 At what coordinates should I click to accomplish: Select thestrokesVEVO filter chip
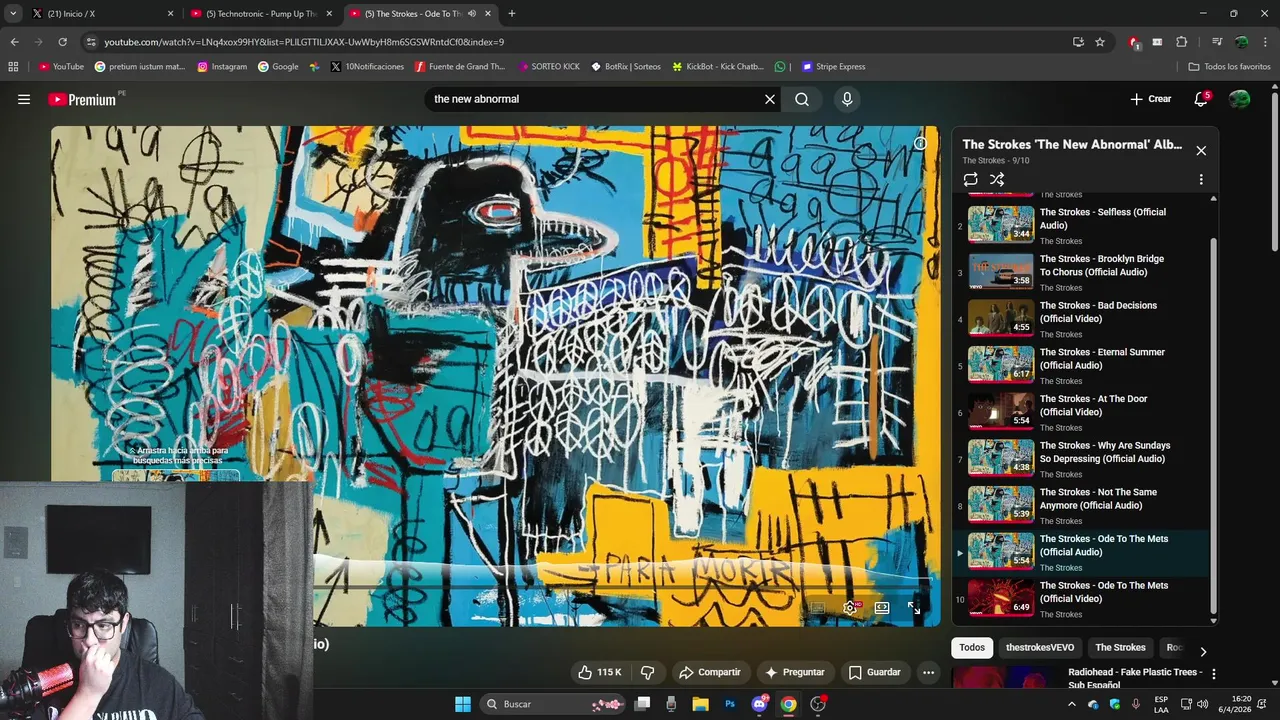click(1040, 647)
